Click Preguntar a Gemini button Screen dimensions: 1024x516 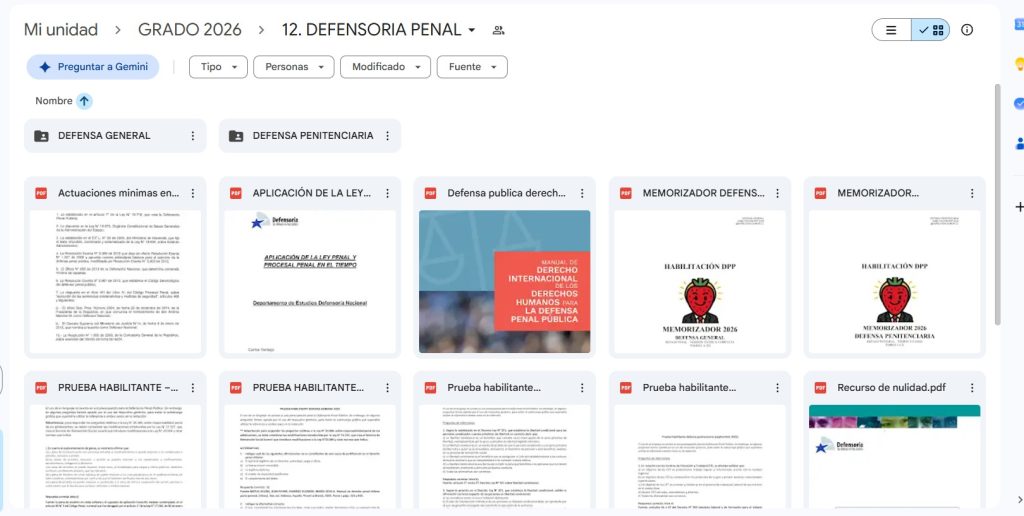click(x=93, y=67)
